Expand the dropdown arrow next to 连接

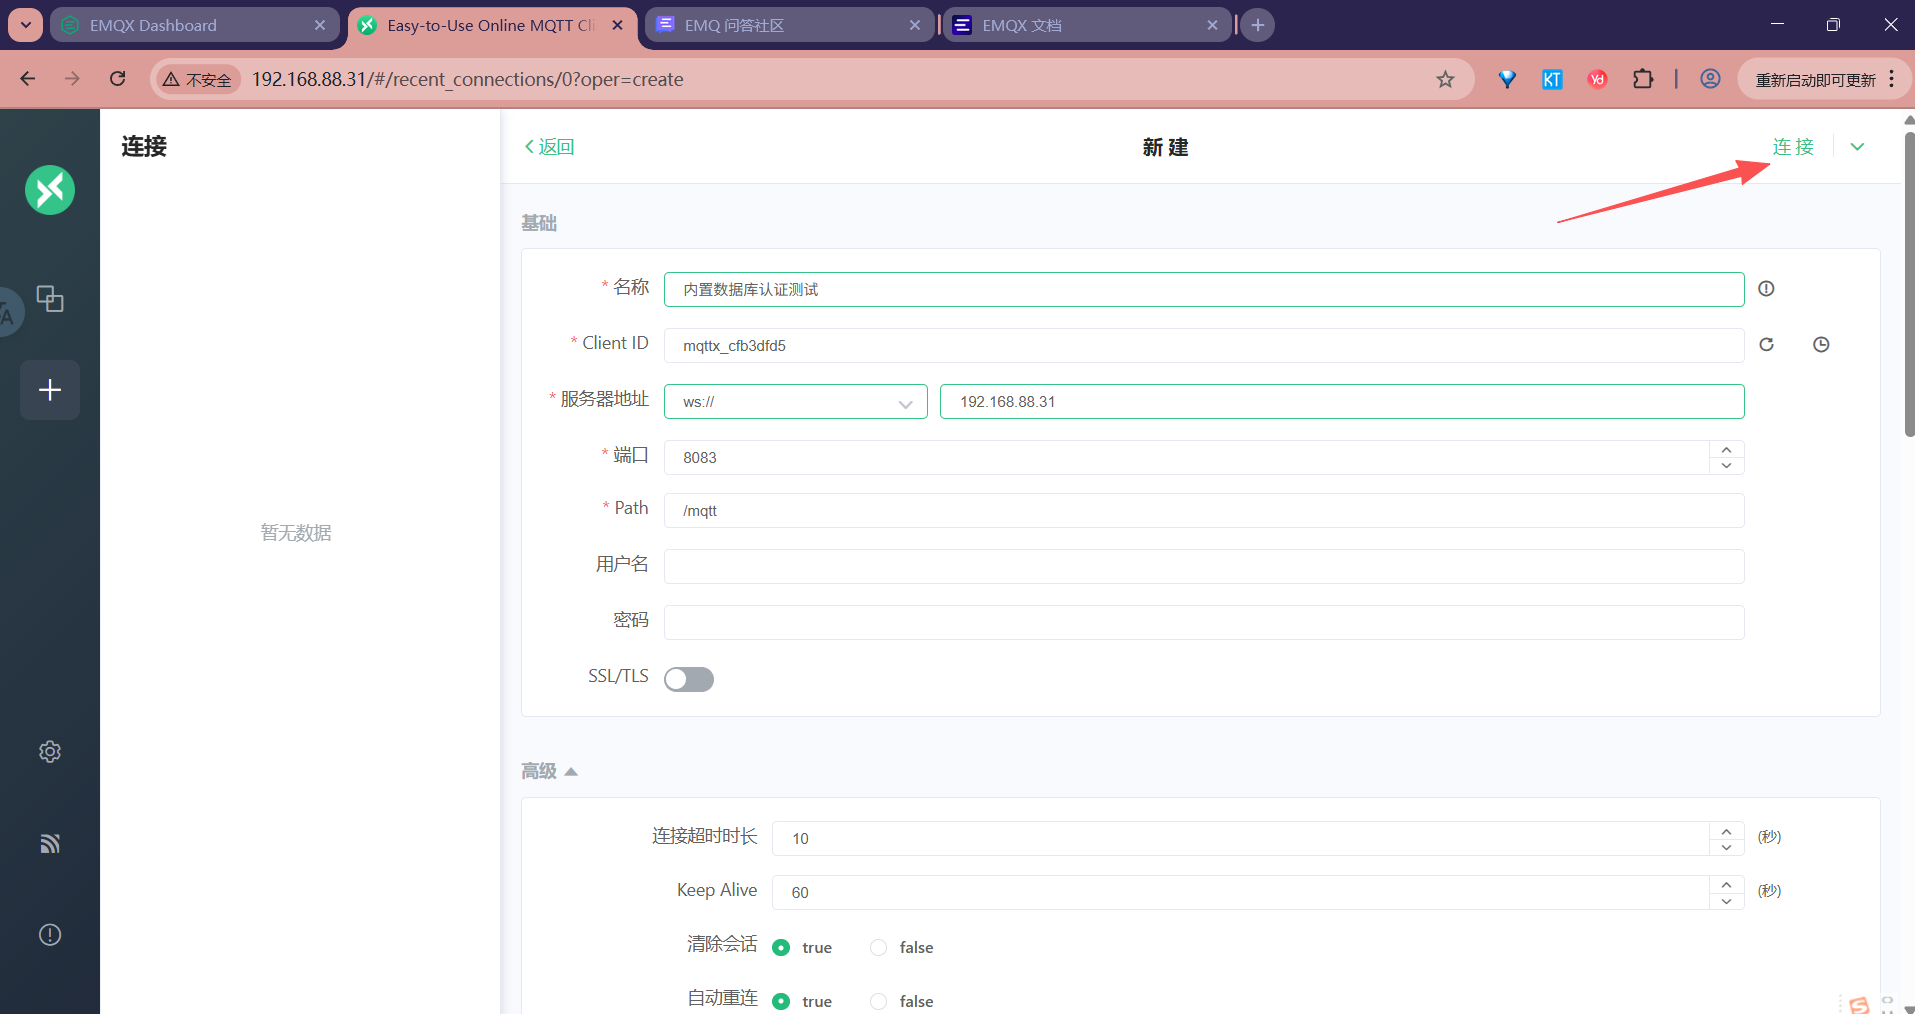coord(1857,147)
